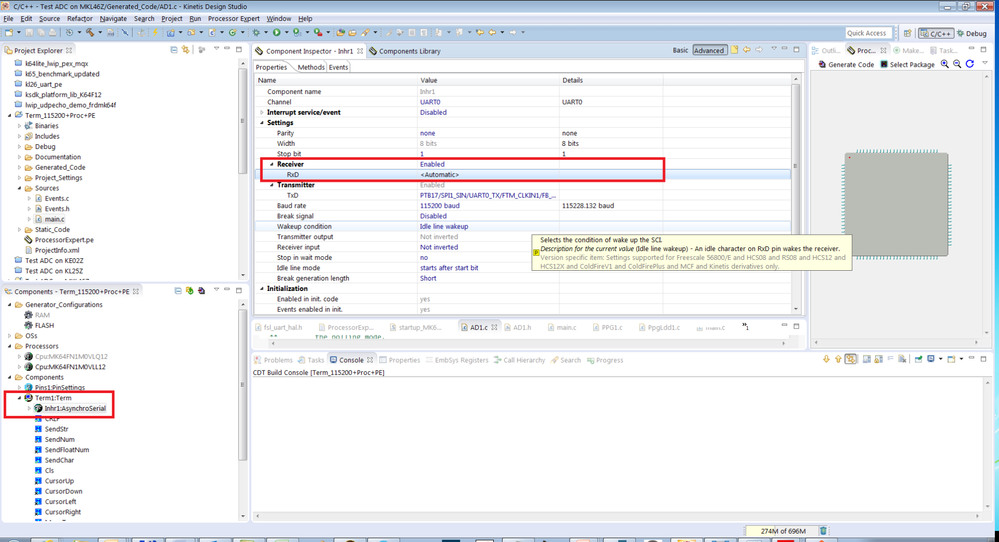Select Inhr1:AsynchroSerial component
Viewport: 999px width, 542px height.
tap(75, 408)
